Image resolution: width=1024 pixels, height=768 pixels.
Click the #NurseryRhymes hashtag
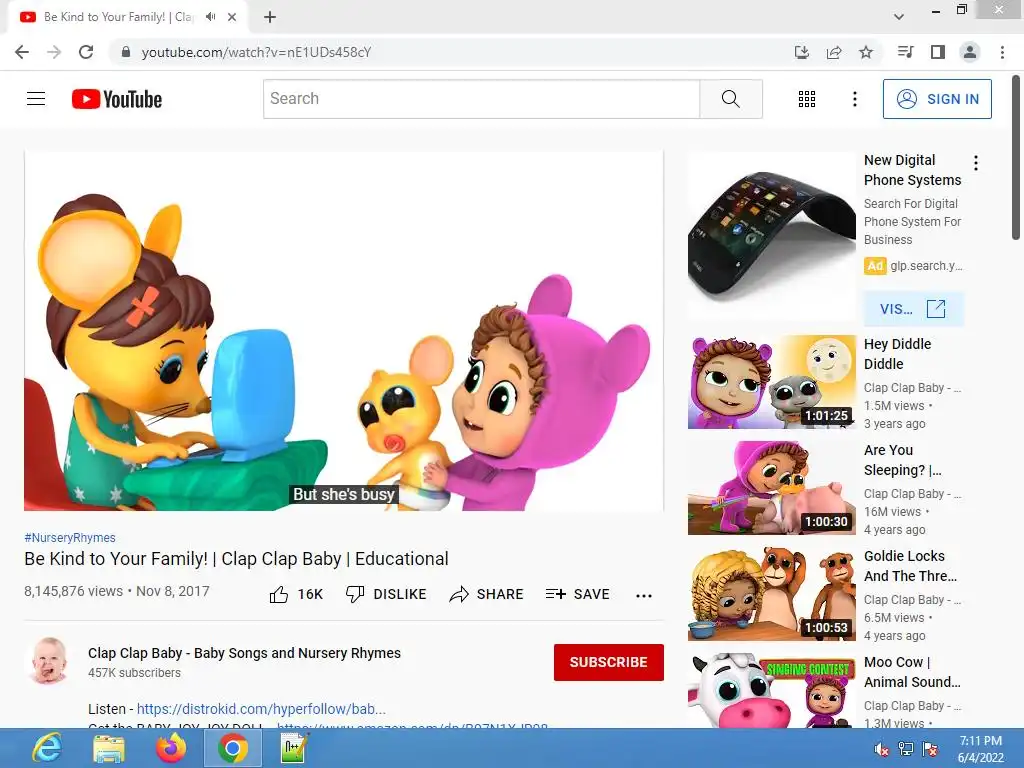click(70, 537)
